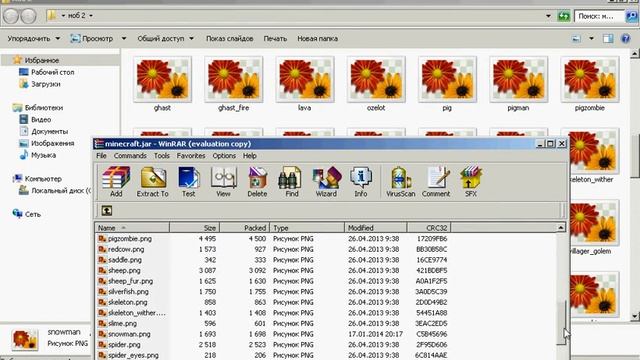The image size is (640, 360).
Task: Open Видео library
Action: pyautogui.click(x=41, y=120)
